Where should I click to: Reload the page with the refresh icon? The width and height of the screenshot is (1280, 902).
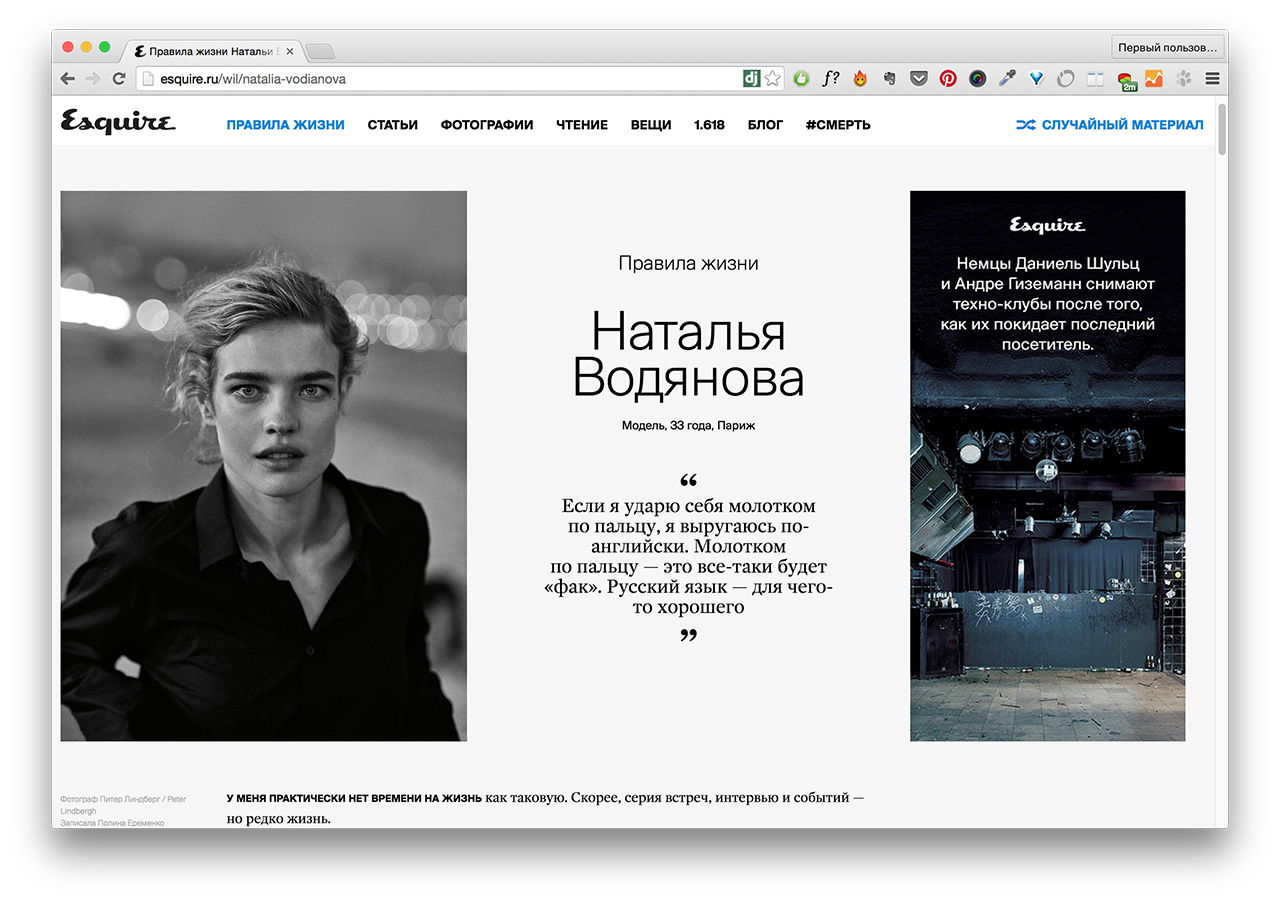[x=119, y=78]
